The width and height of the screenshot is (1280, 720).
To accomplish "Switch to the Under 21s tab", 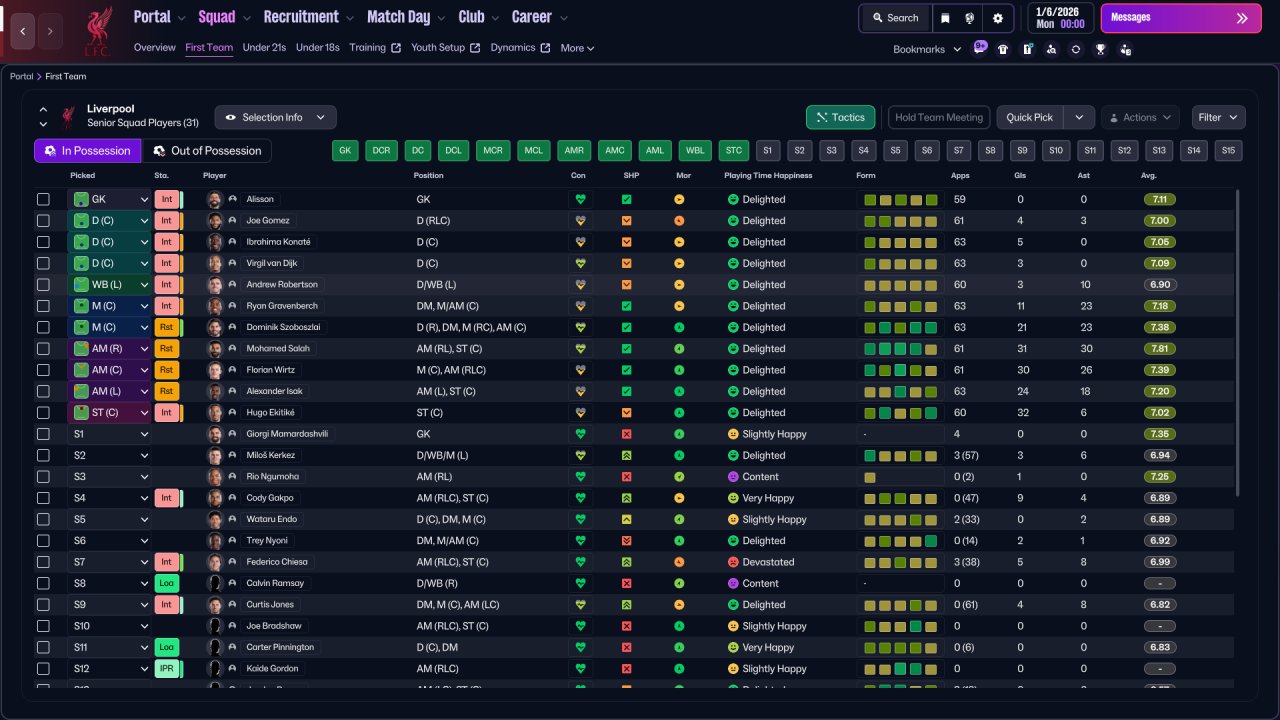I will click(x=264, y=48).
